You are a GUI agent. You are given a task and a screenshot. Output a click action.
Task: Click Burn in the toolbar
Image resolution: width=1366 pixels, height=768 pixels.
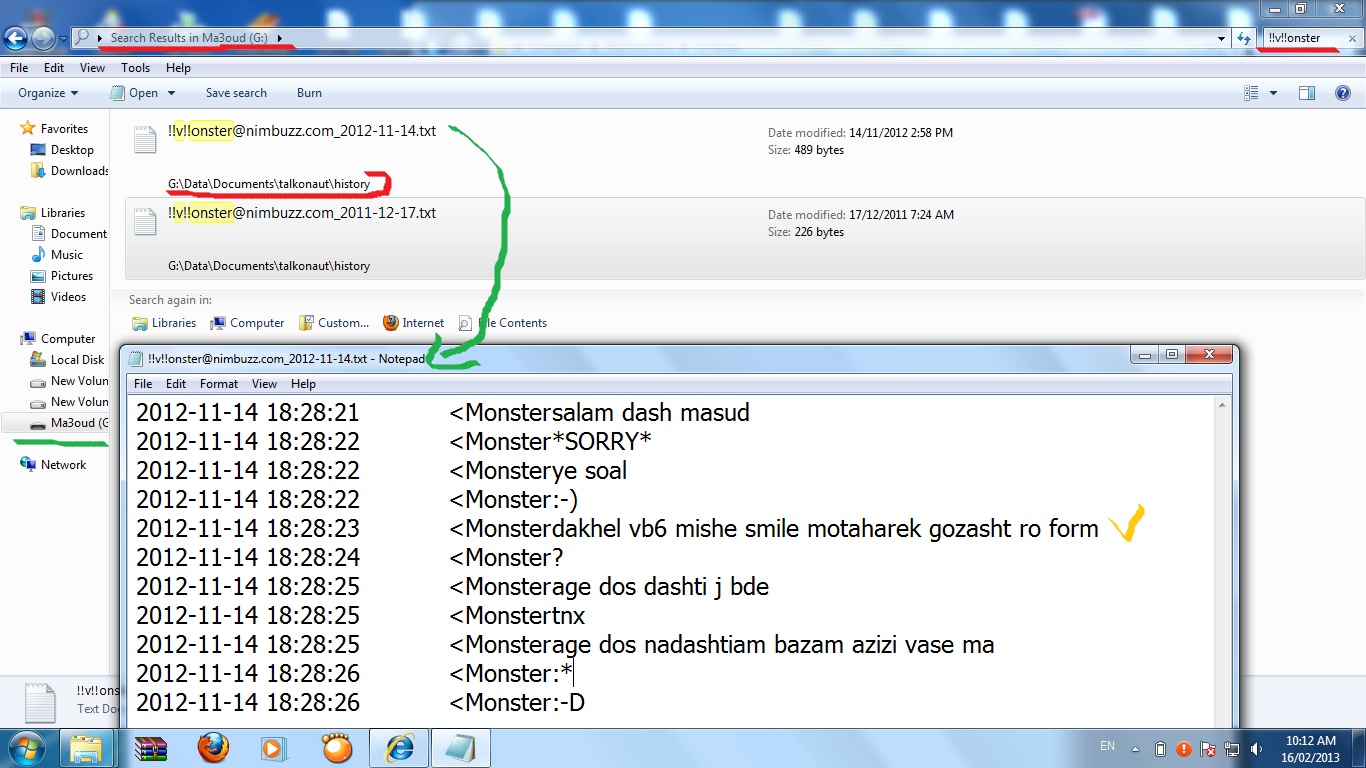pyautogui.click(x=309, y=93)
